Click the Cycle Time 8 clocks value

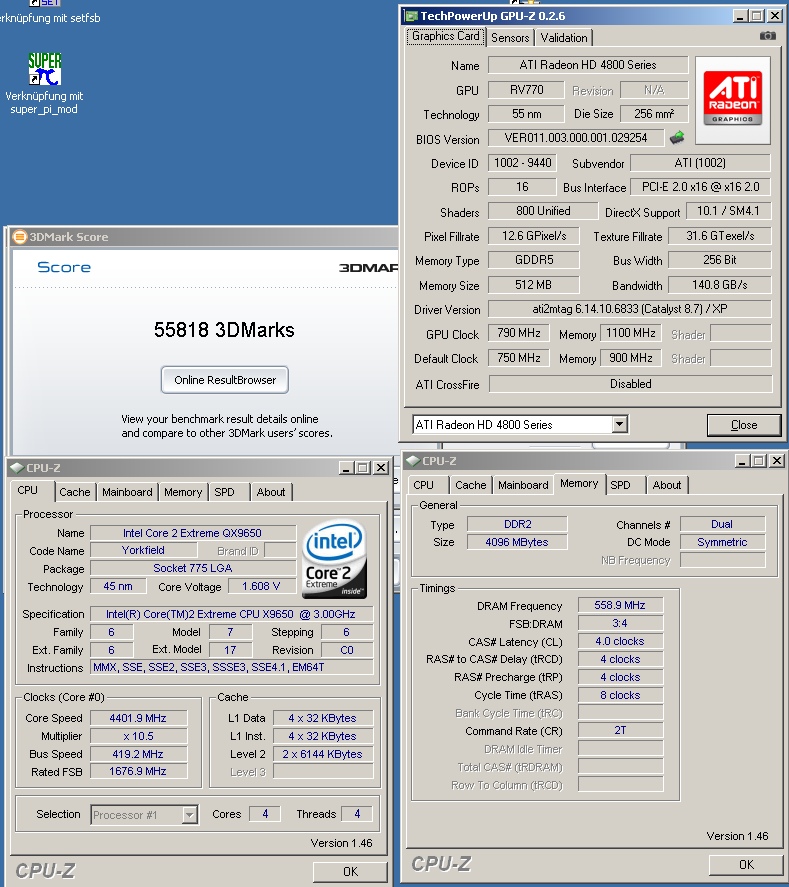620,695
